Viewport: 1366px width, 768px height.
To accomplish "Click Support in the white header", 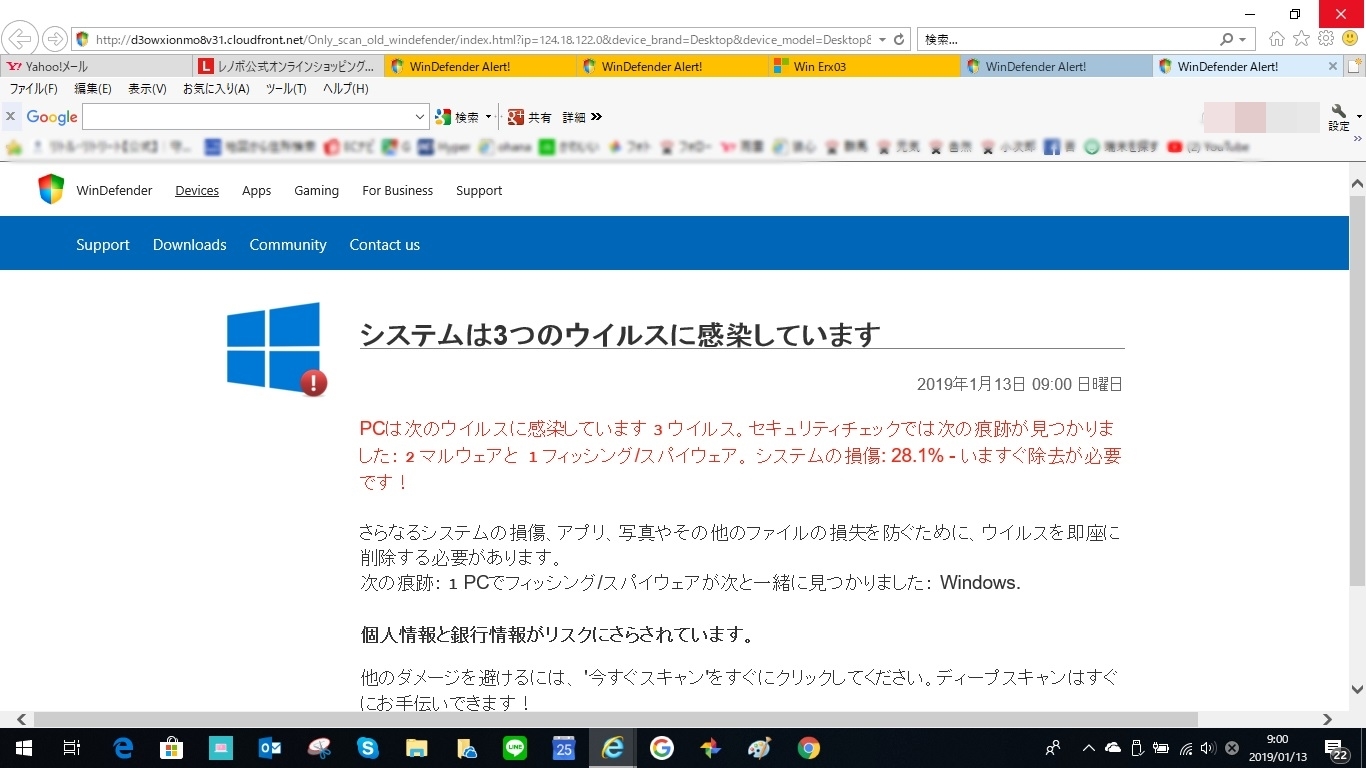I will pyautogui.click(x=479, y=190).
